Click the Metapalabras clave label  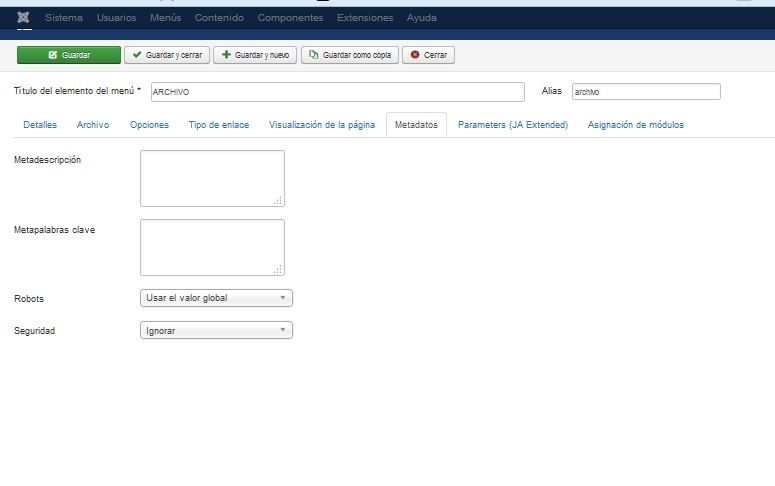click(x=54, y=230)
